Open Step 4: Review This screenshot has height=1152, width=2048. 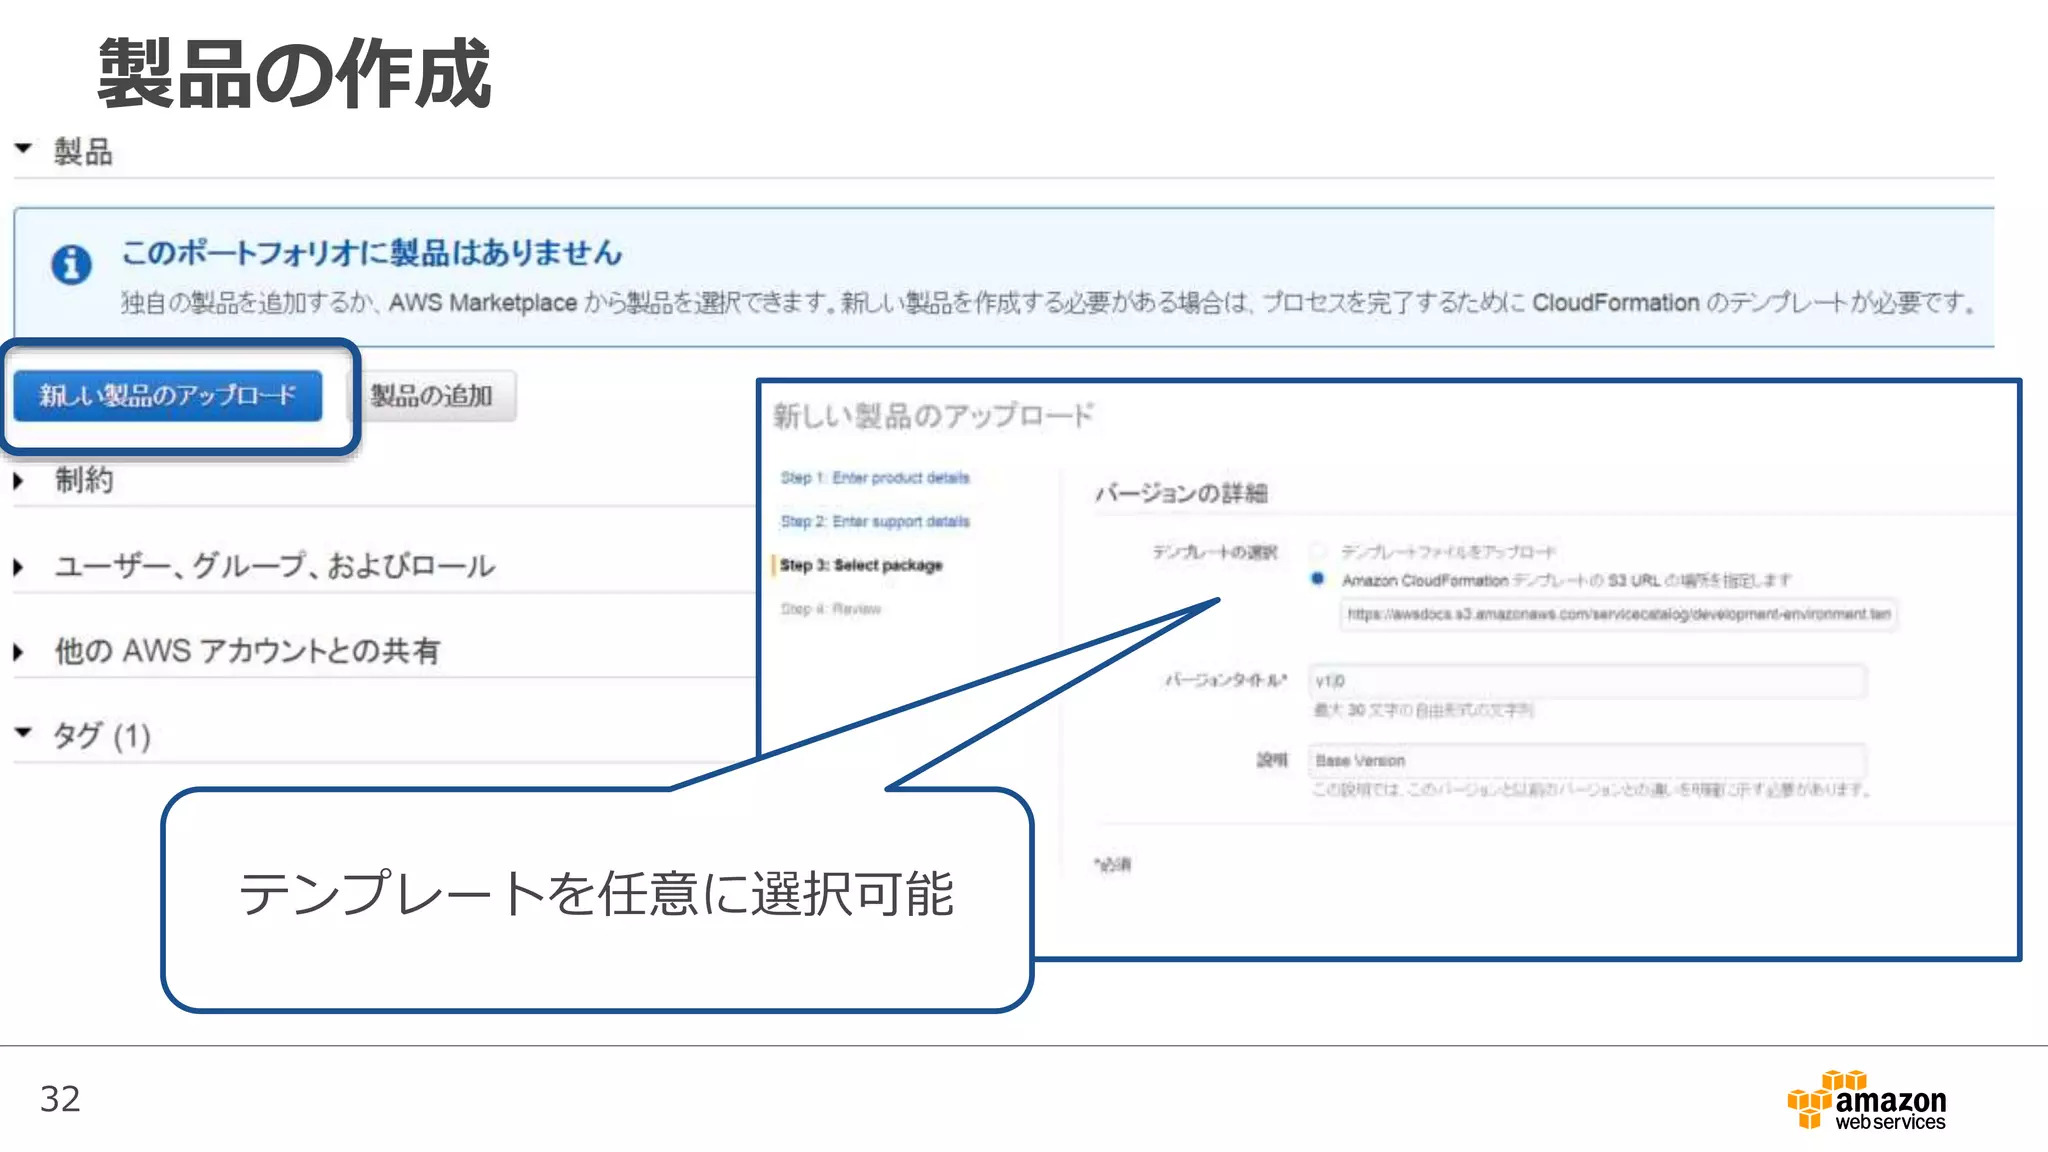click(x=830, y=609)
